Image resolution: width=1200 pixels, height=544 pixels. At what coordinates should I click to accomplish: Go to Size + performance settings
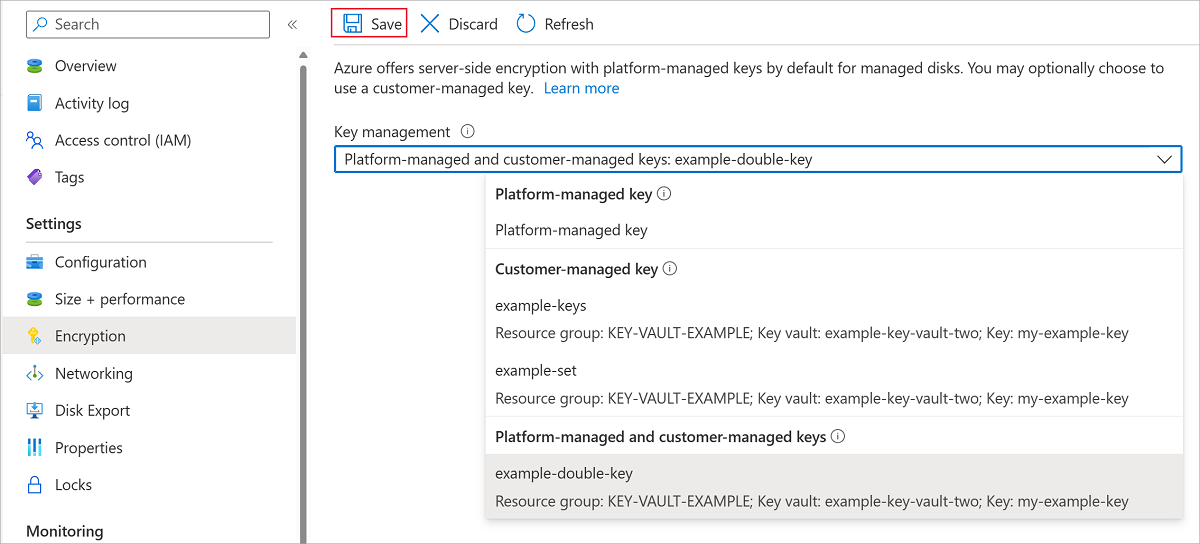119,299
